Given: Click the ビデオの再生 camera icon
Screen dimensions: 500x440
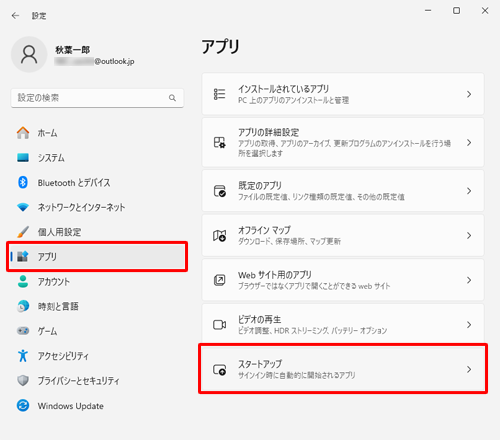Looking at the screenshot, I should 219,324.
